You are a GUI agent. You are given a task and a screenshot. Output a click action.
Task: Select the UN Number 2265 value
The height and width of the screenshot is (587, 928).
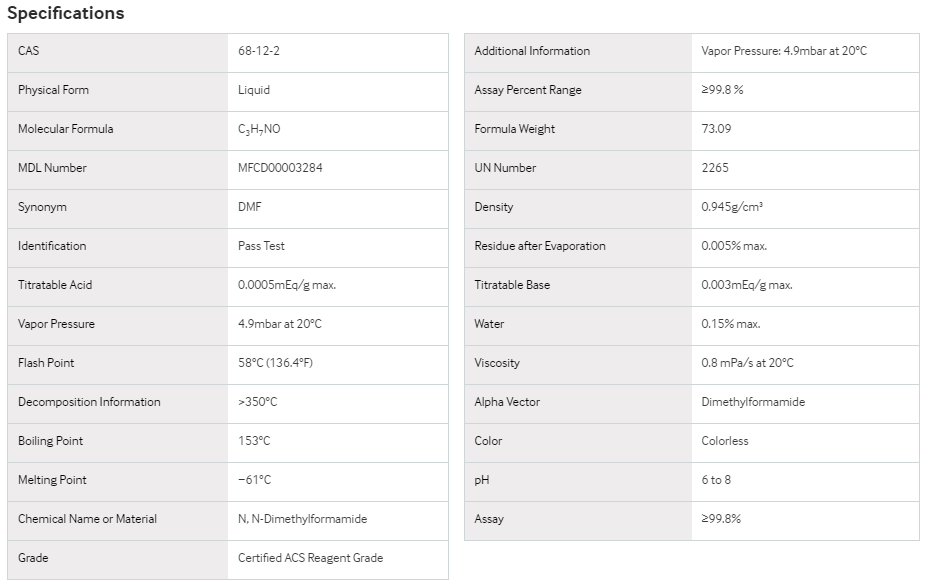715,168
